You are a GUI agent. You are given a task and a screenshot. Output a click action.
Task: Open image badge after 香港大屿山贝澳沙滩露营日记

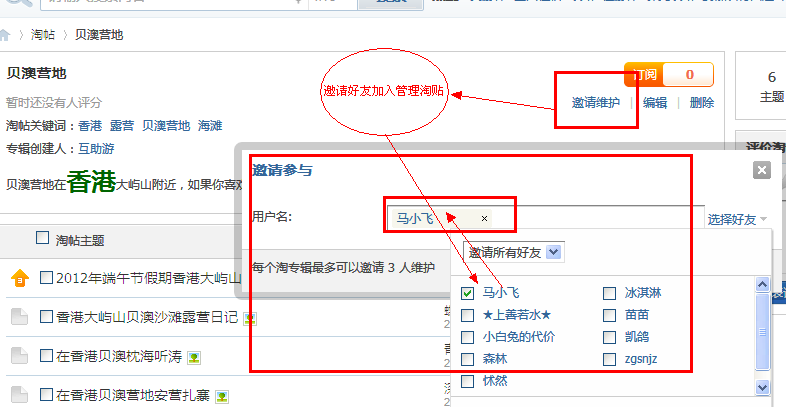250,319
